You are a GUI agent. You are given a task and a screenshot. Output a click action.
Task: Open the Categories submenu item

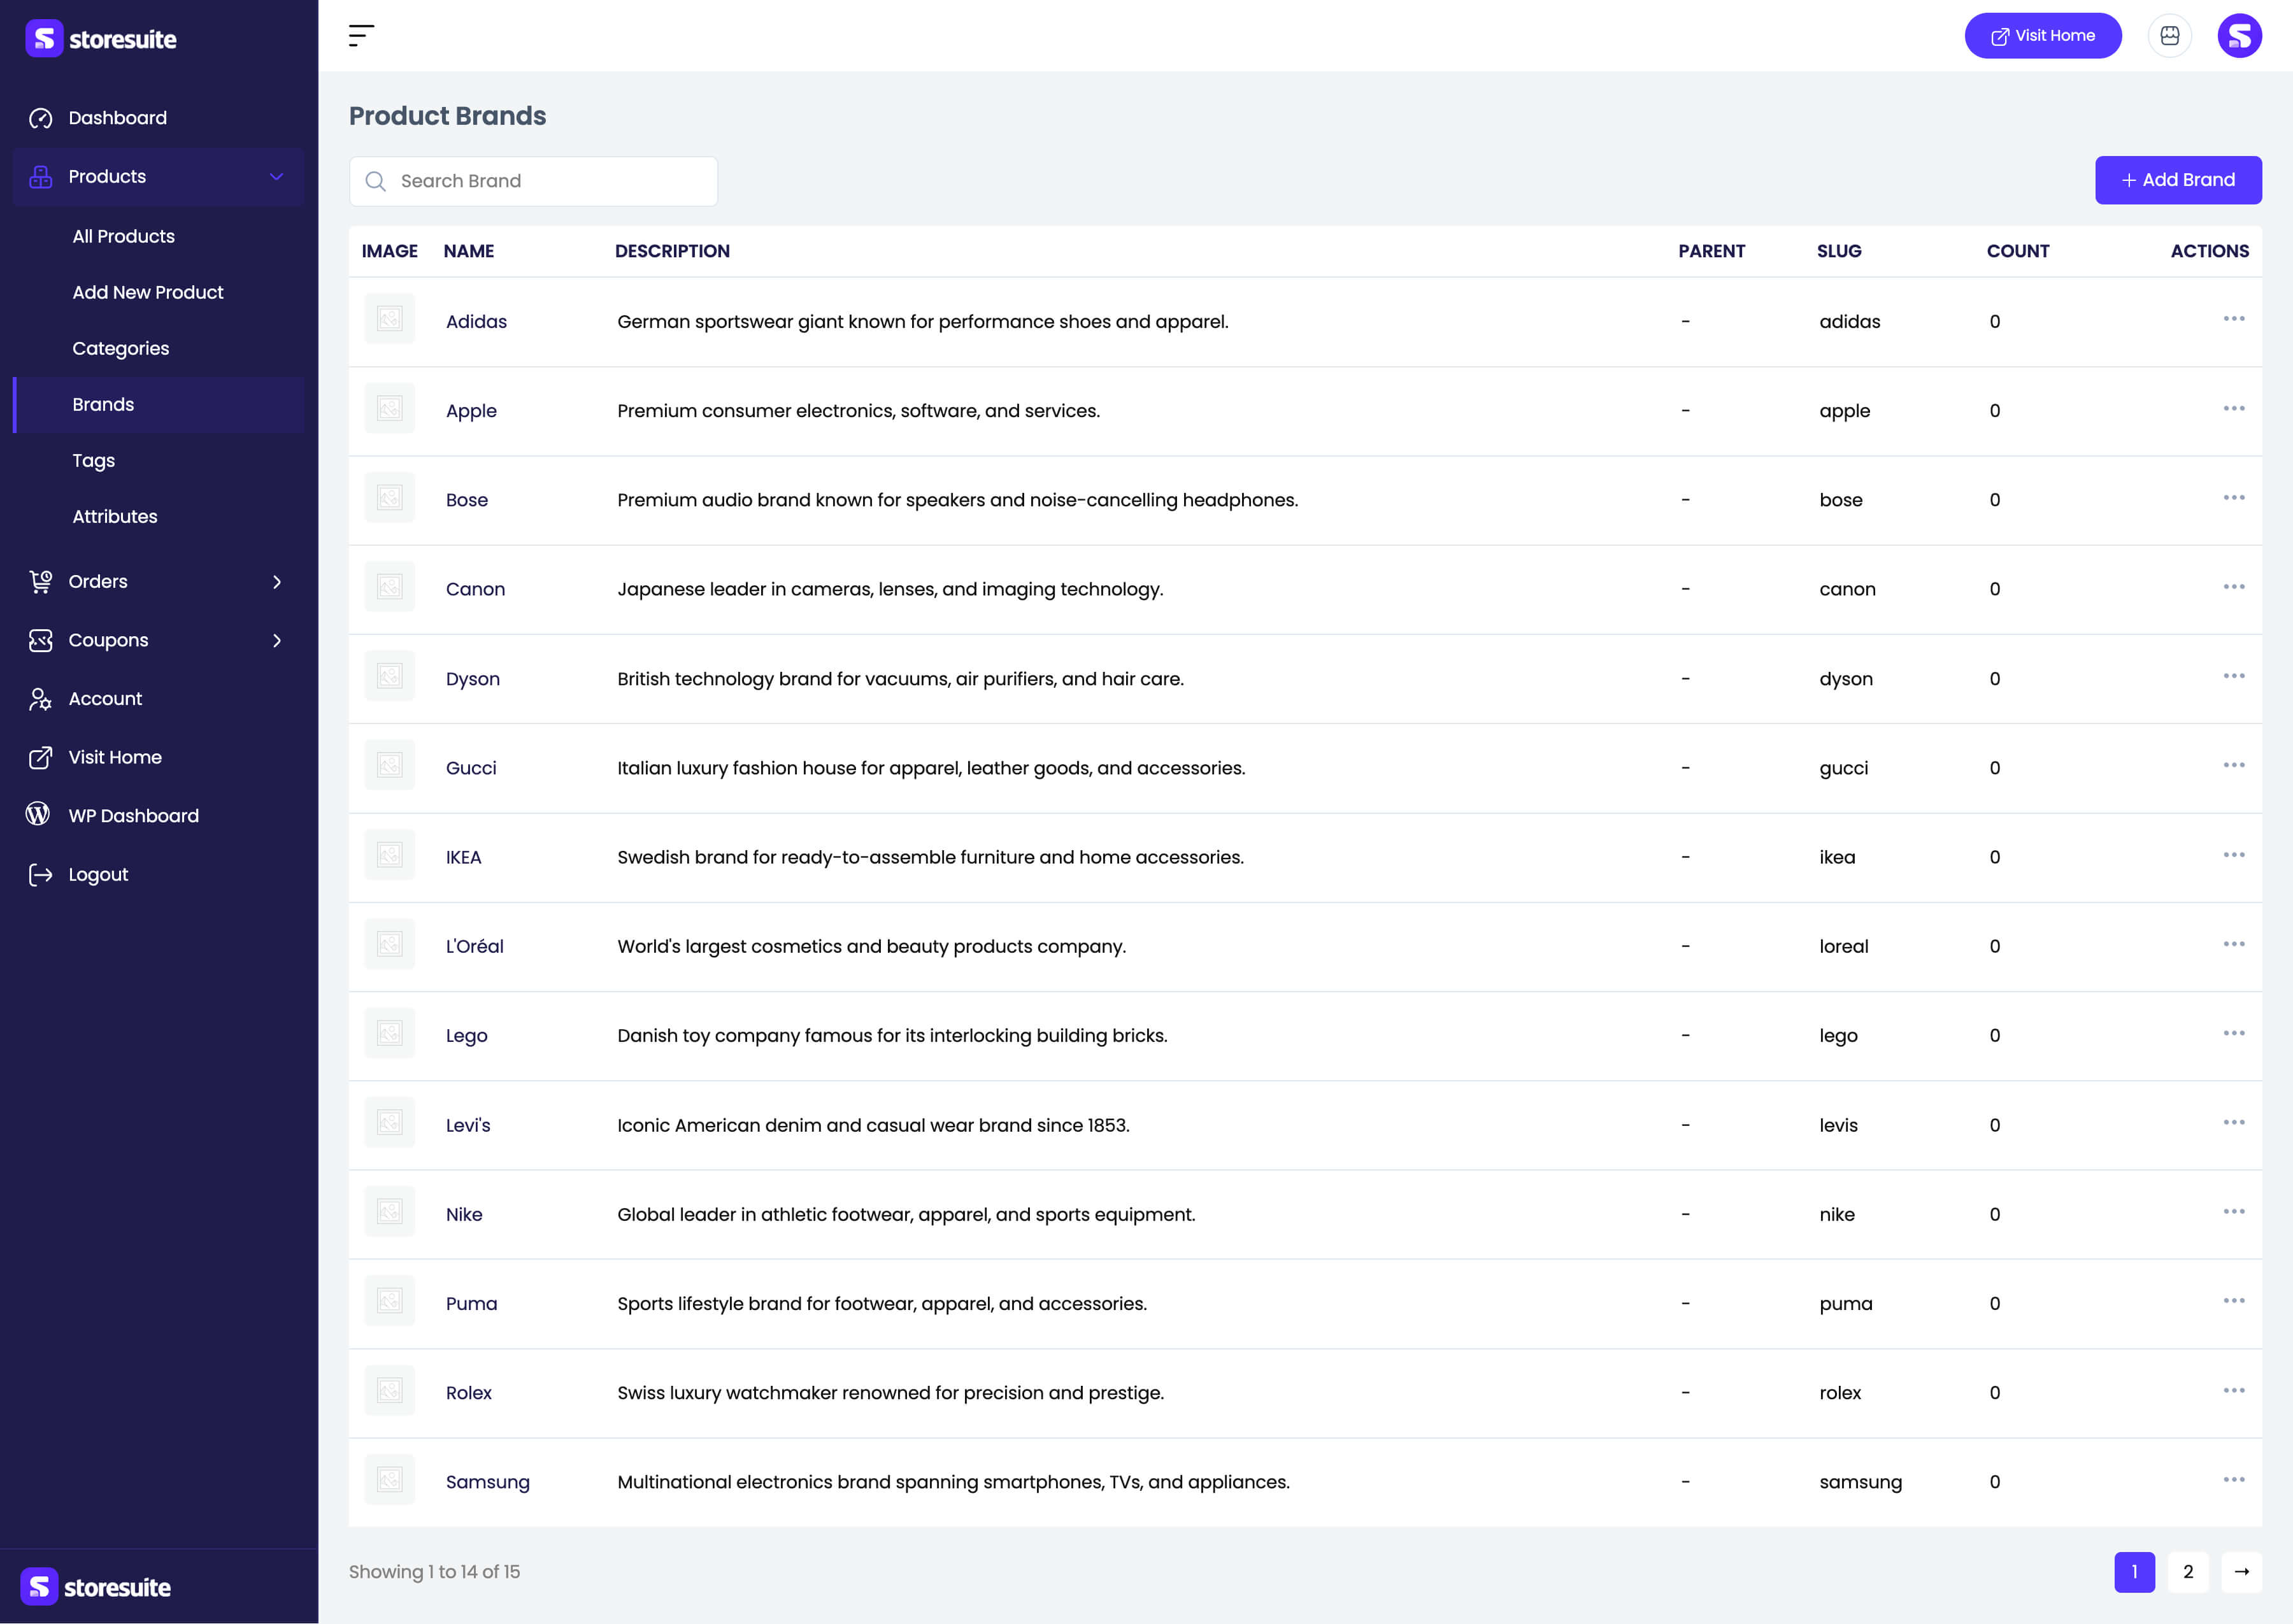121,349
